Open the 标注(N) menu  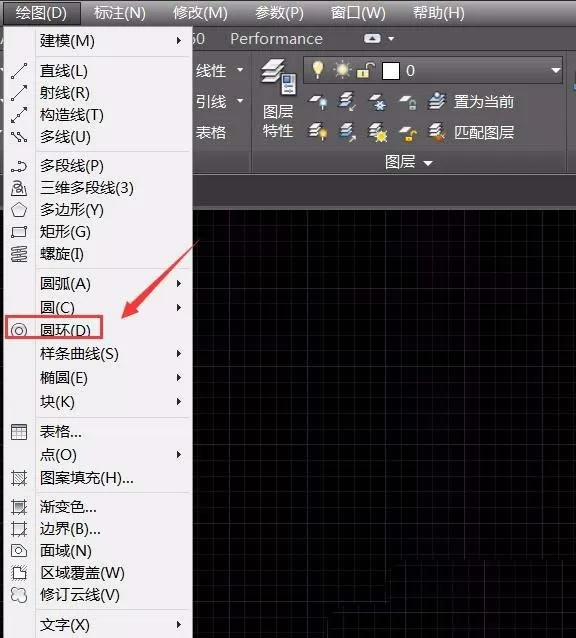[120, 13]
